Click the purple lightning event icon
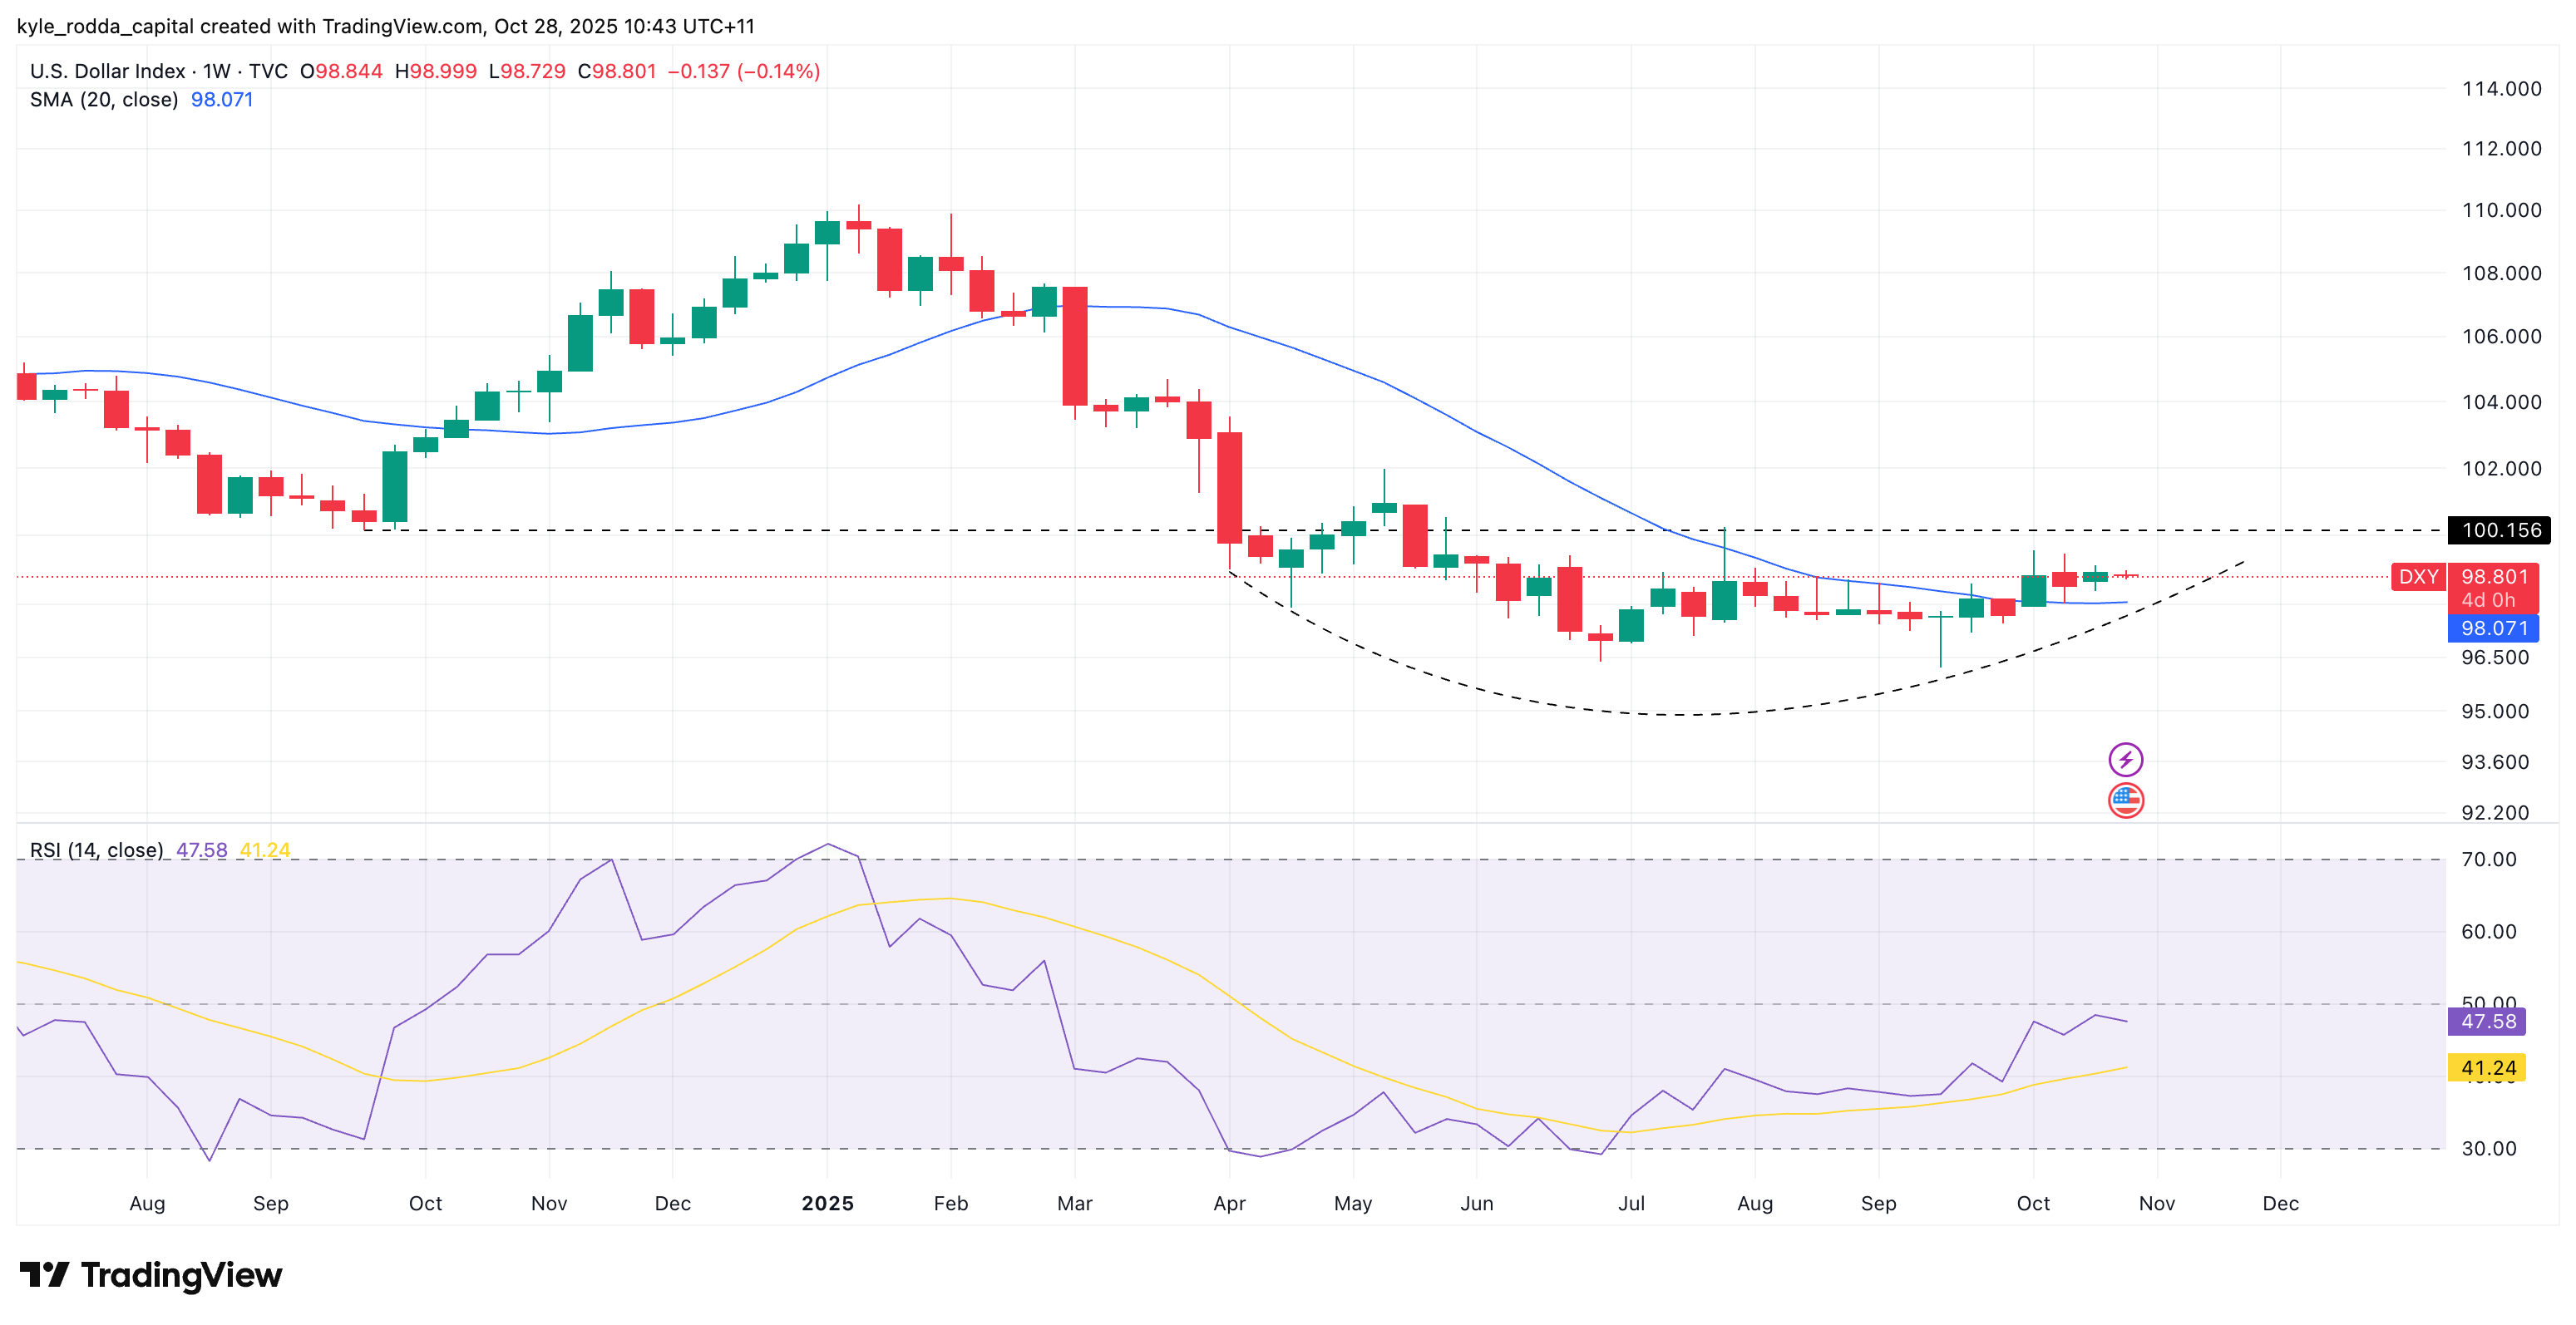The height and width of the screenshot is (1325, 2576). (x=2125, y=759)
